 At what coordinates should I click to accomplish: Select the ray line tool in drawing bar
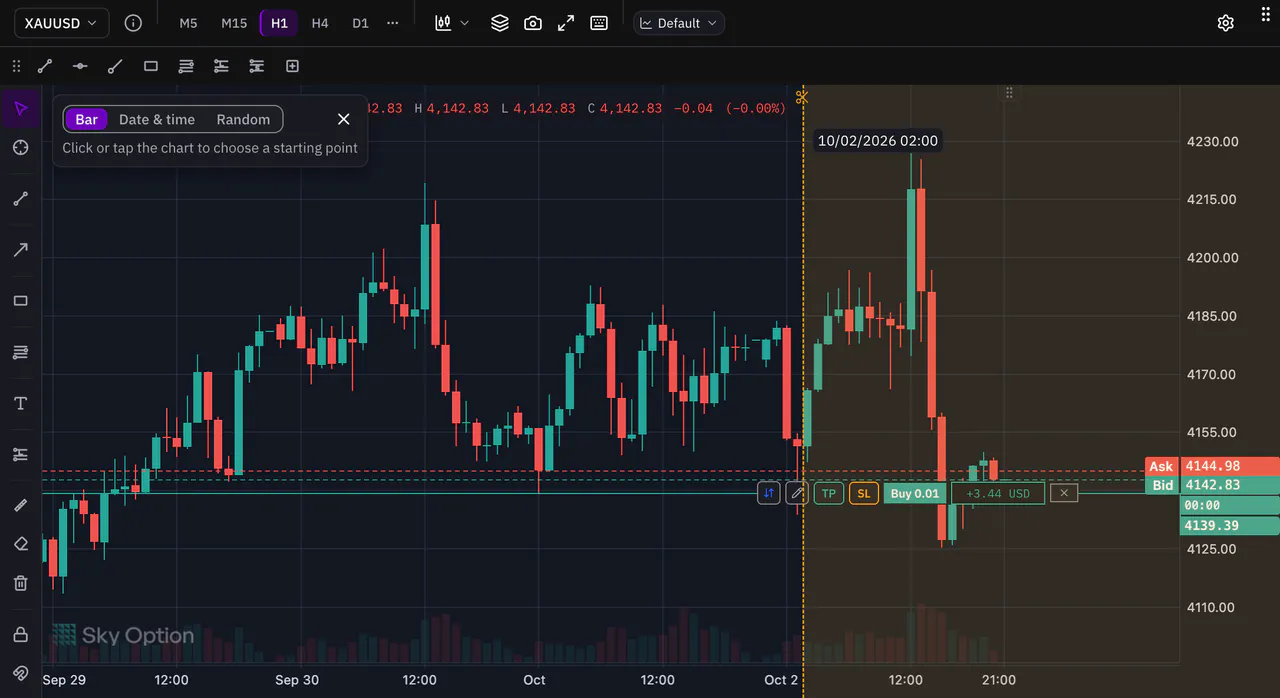(x=115, y=66)
